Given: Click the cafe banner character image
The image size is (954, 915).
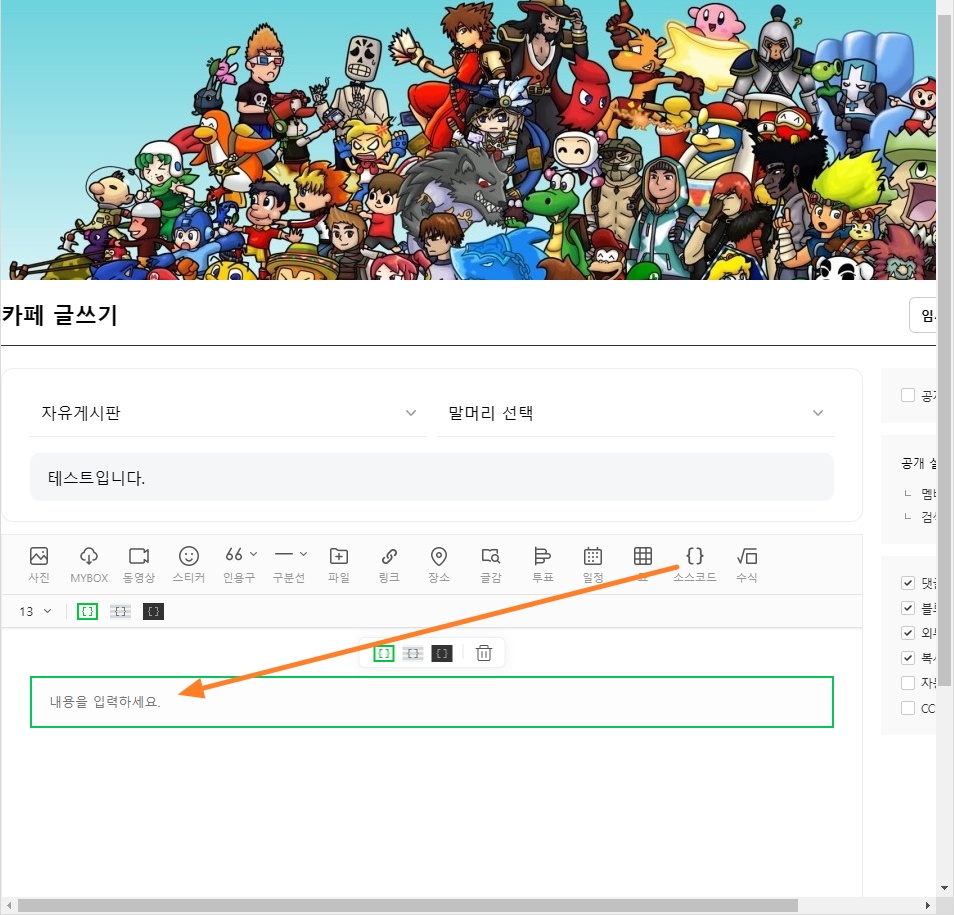Looking at the screenshot, I should [468, 140].
